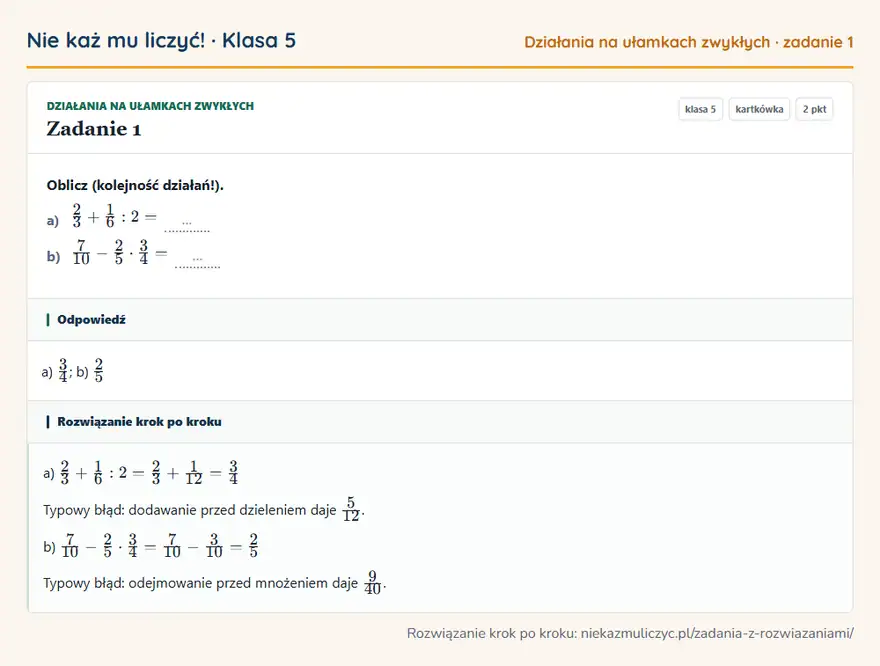The height and width of the screenshot is (666, 880).
Task: Click the exercise b) expression 7/10 − 2/5 · 3/4
Action: 120,252
